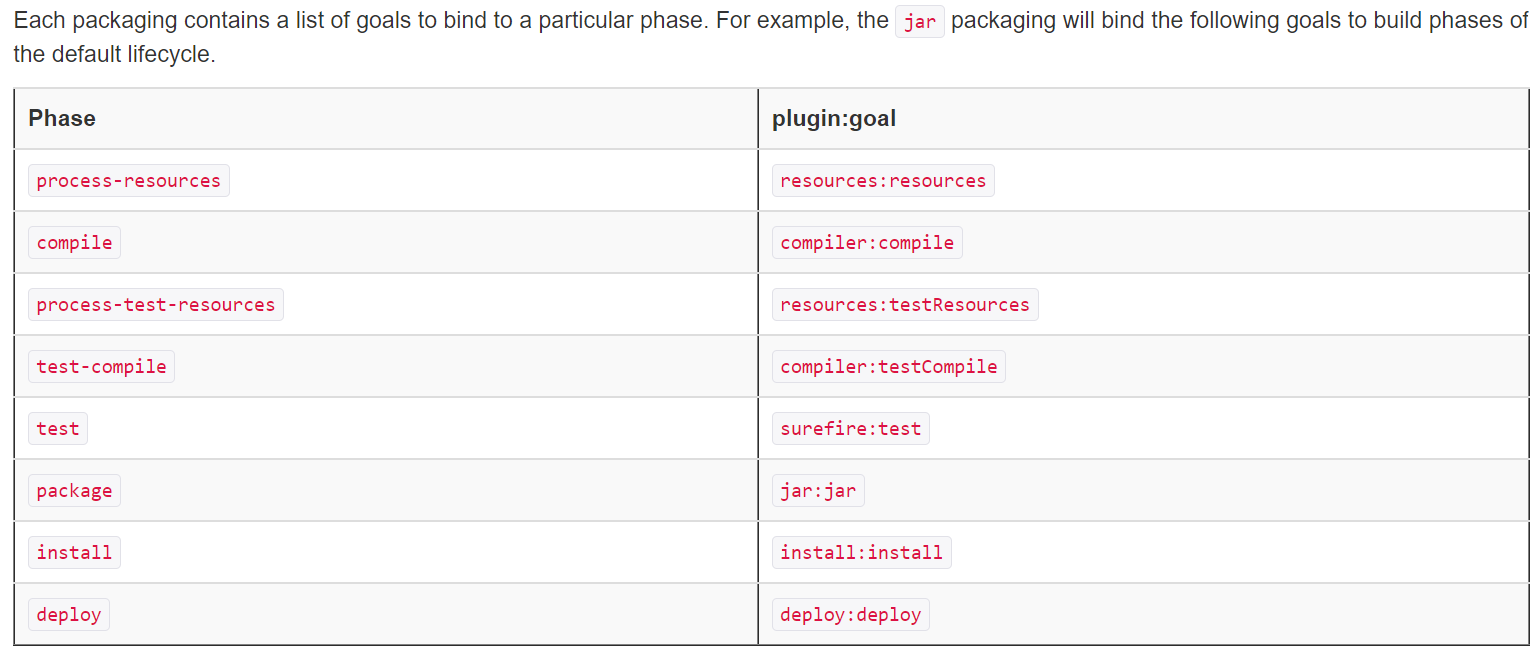Click the inline jar code tag in paragraph
This screenshot has width=1534, height=654.
920,22
